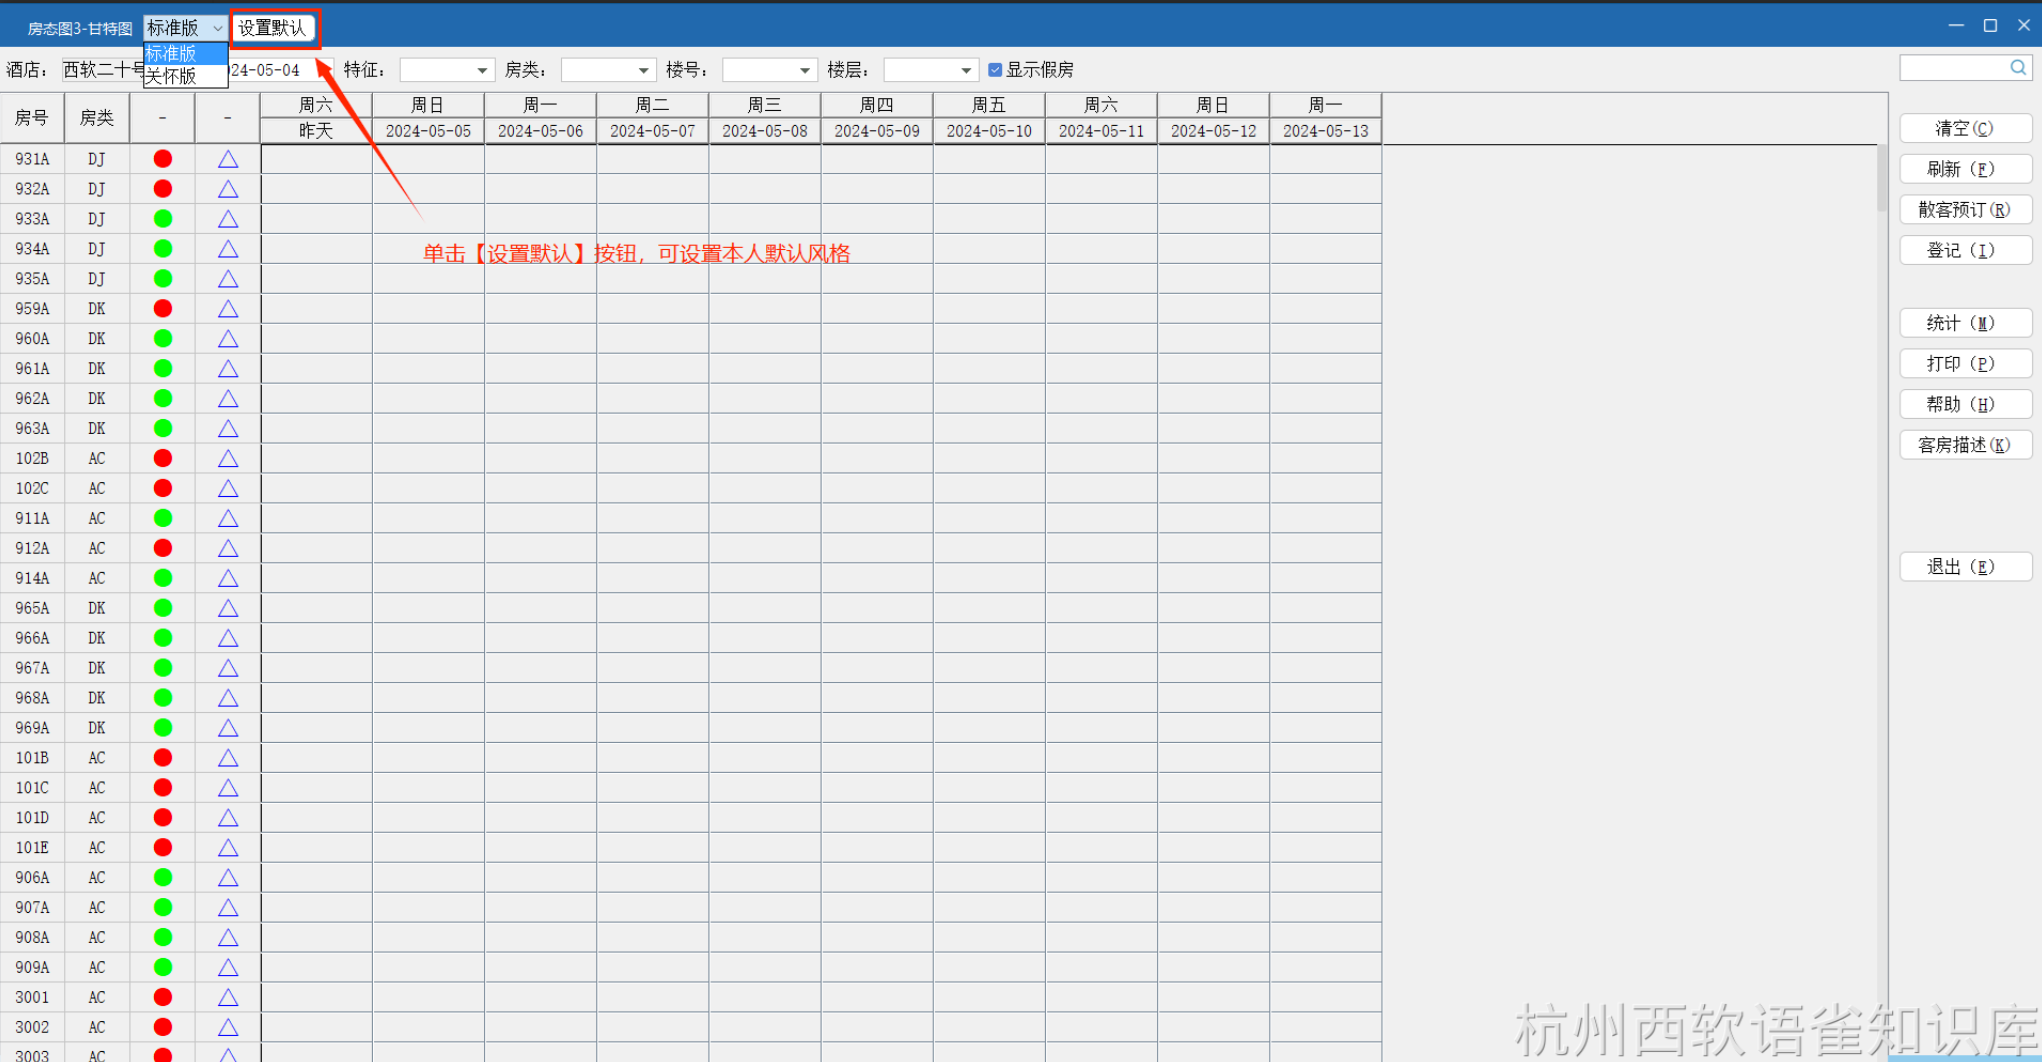Click the 刷新(F) button

1965,169
